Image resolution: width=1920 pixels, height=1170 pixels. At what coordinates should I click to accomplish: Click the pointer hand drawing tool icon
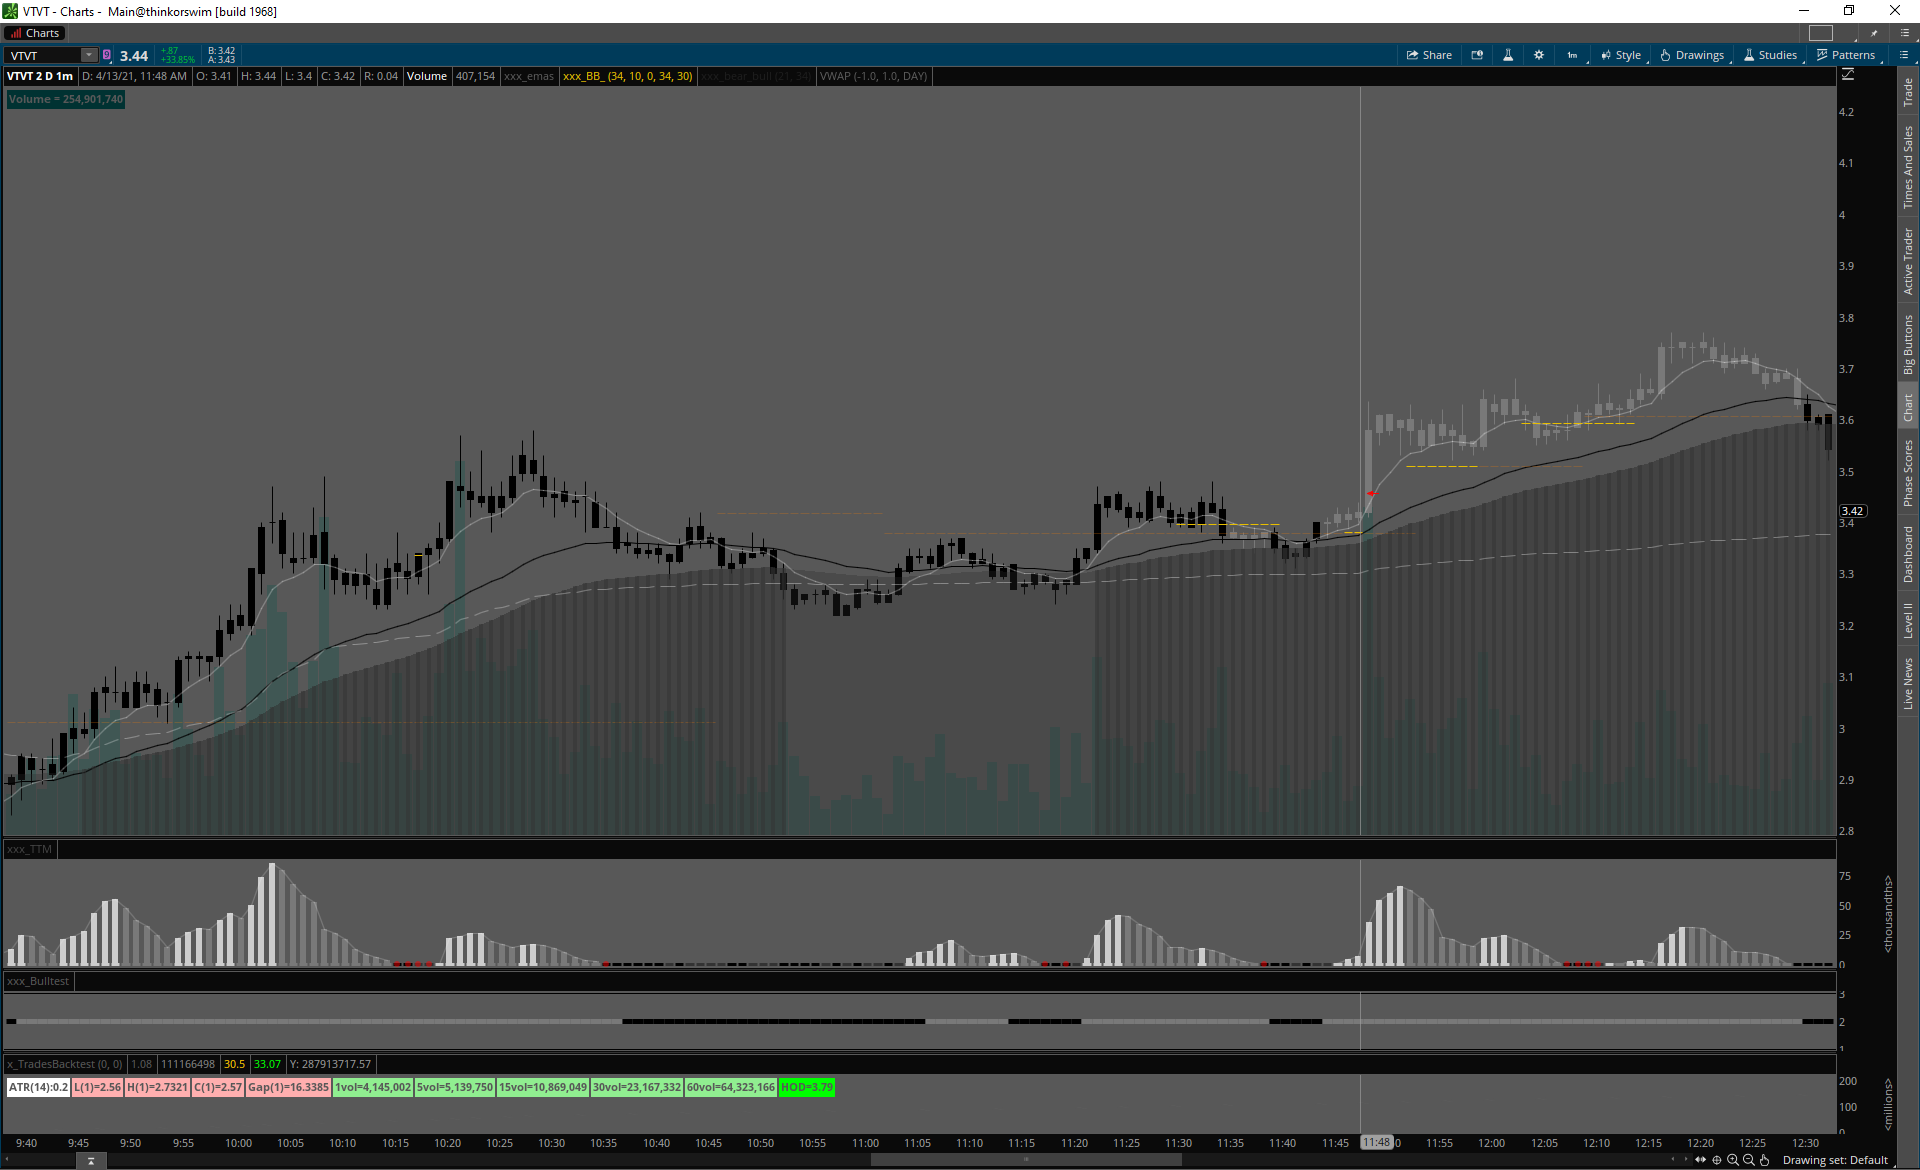[1765, 1160]
